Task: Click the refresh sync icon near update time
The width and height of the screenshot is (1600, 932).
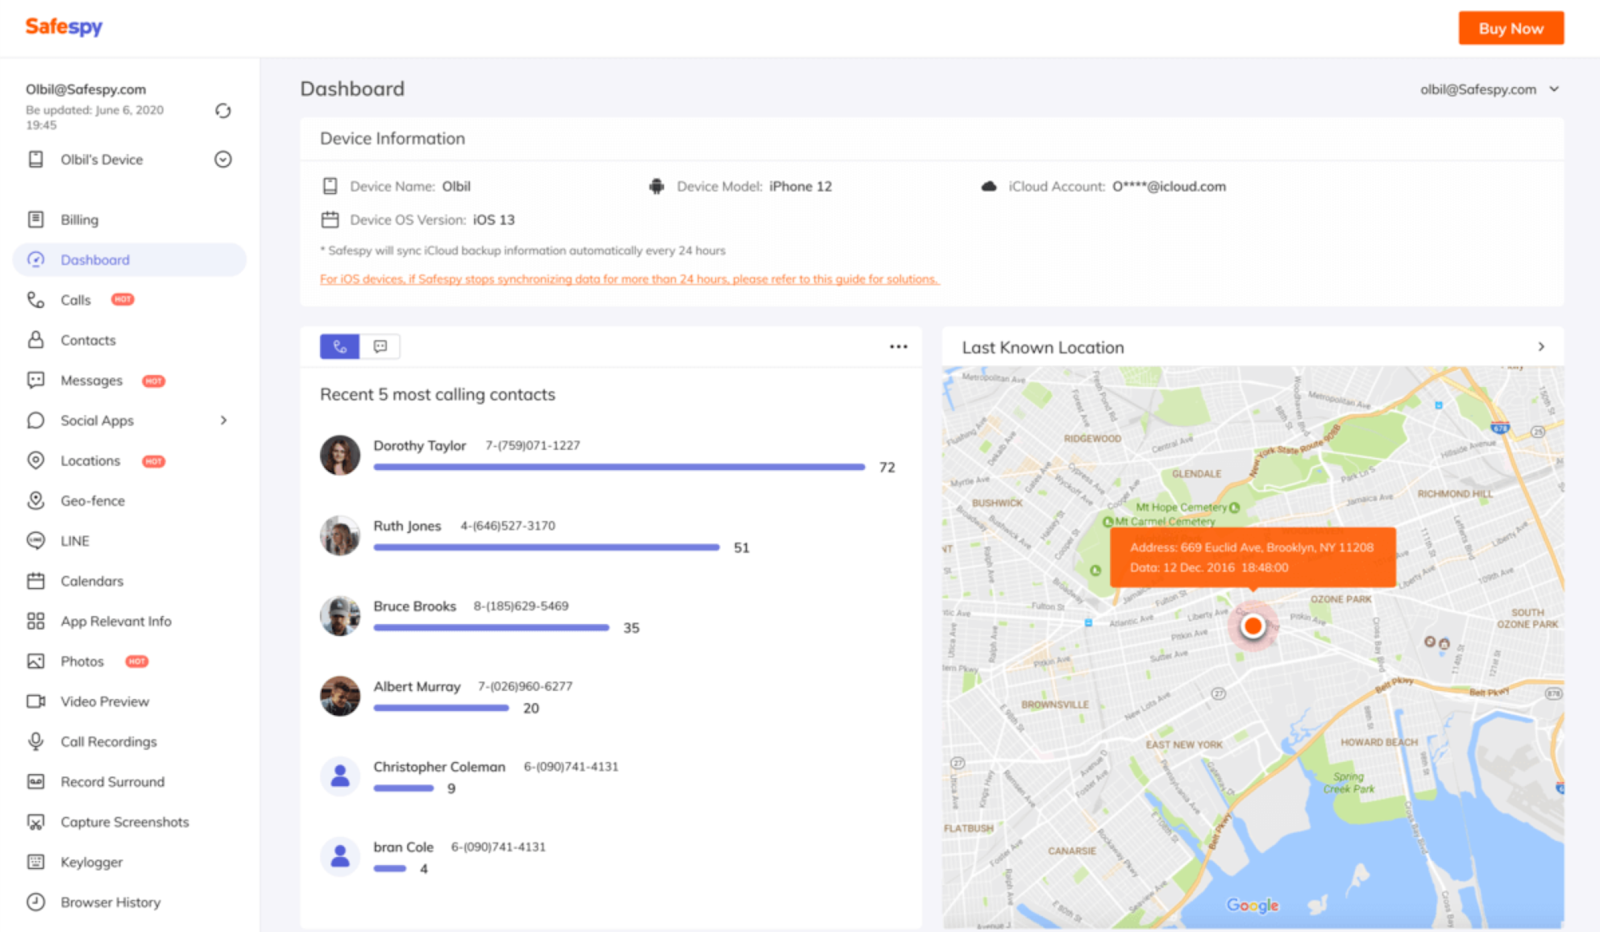Action: click(x=223, y=111)
